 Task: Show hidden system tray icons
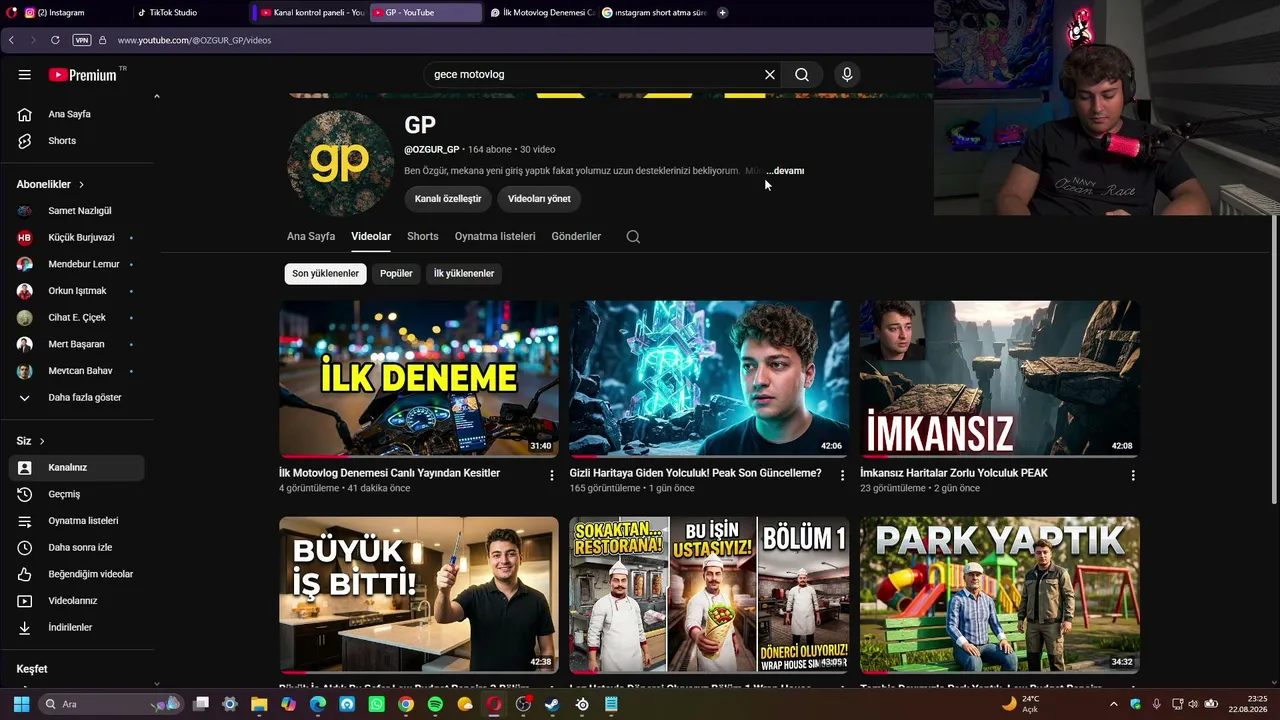point(1114,704)
